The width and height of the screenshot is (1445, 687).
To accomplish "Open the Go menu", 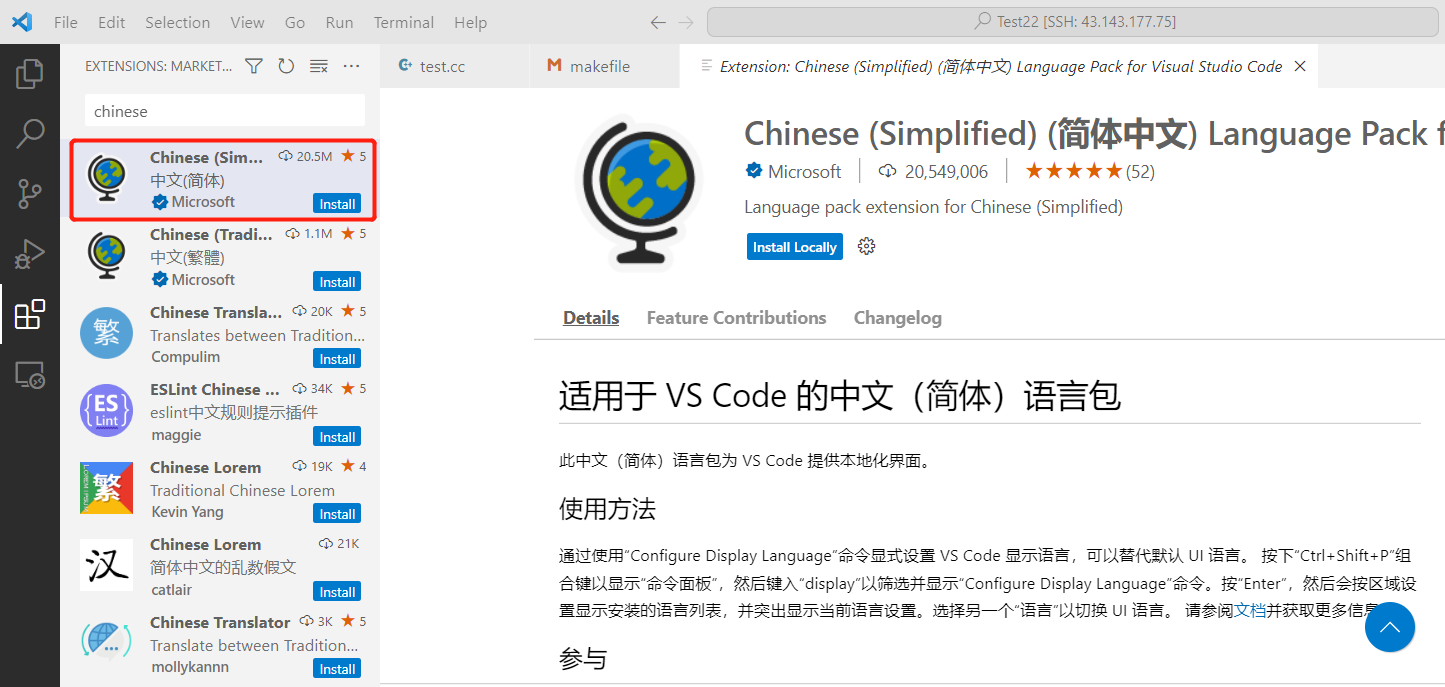I will click(295, 22).
